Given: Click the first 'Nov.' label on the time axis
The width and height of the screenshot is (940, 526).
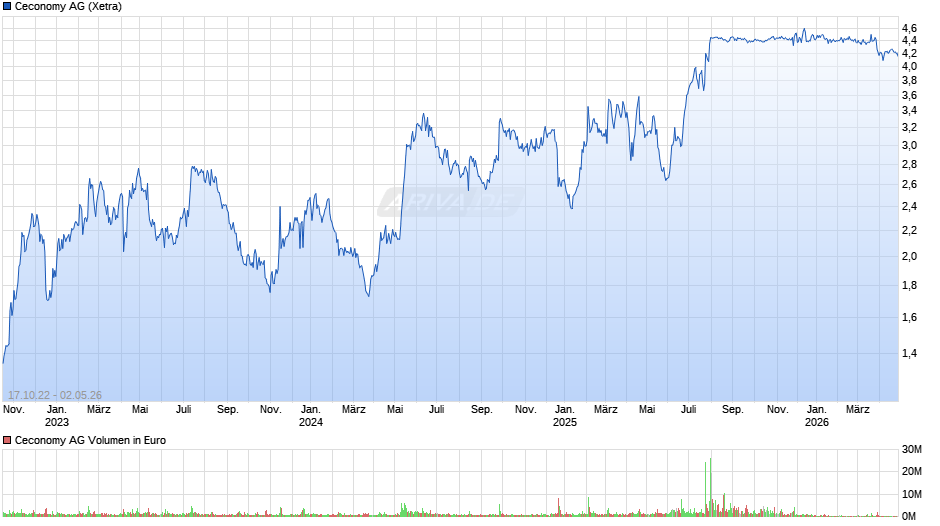Looking at the screenshot, I should [x=14, y=410].
